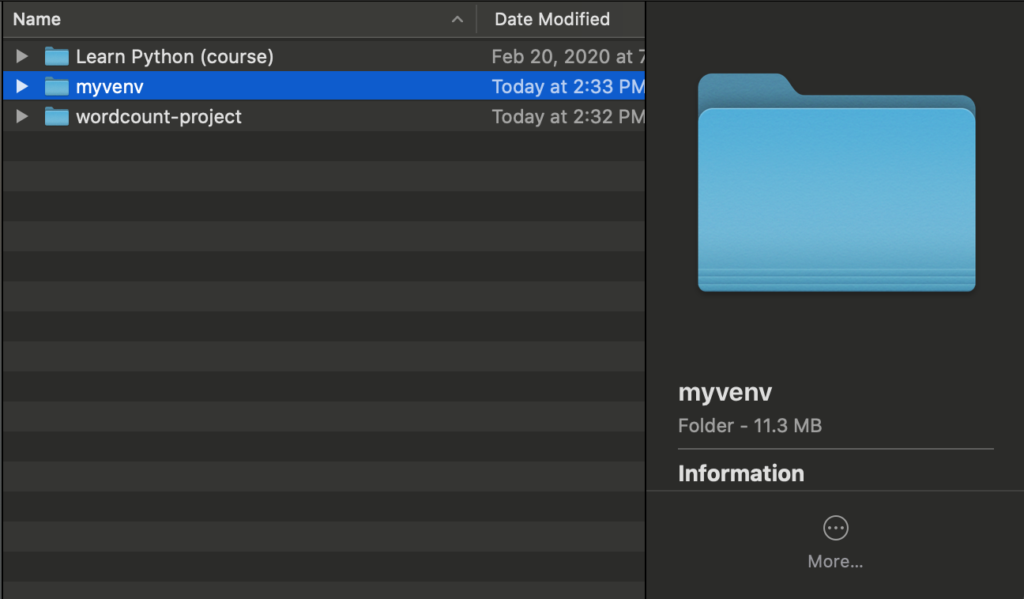Expand the myvenv folder disclosure triangle
This screenshot has width=1024, height=599.
pos(22,86)
